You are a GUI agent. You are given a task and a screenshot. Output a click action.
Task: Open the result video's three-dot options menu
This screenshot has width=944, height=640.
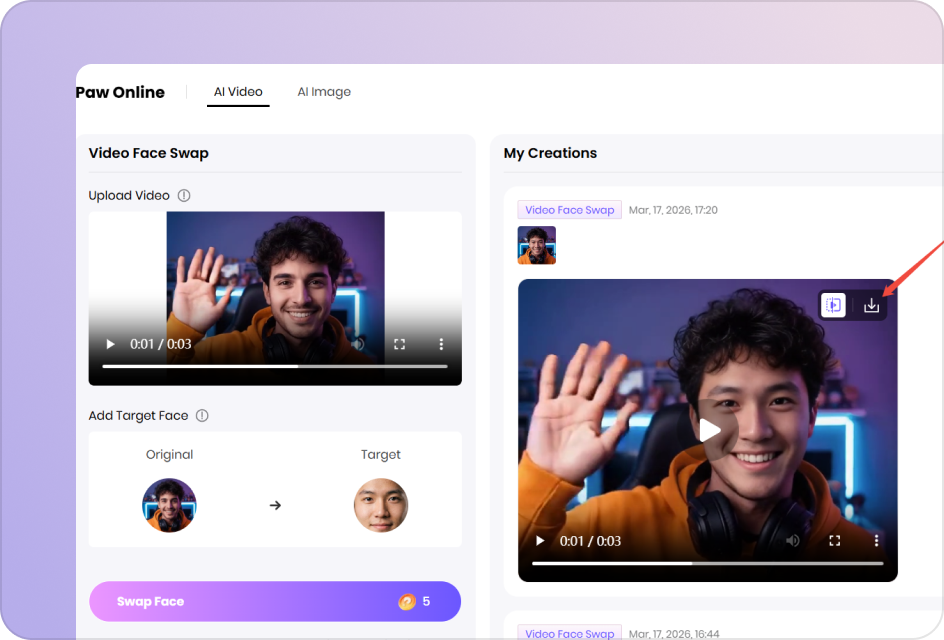click(x=876, y=541)
